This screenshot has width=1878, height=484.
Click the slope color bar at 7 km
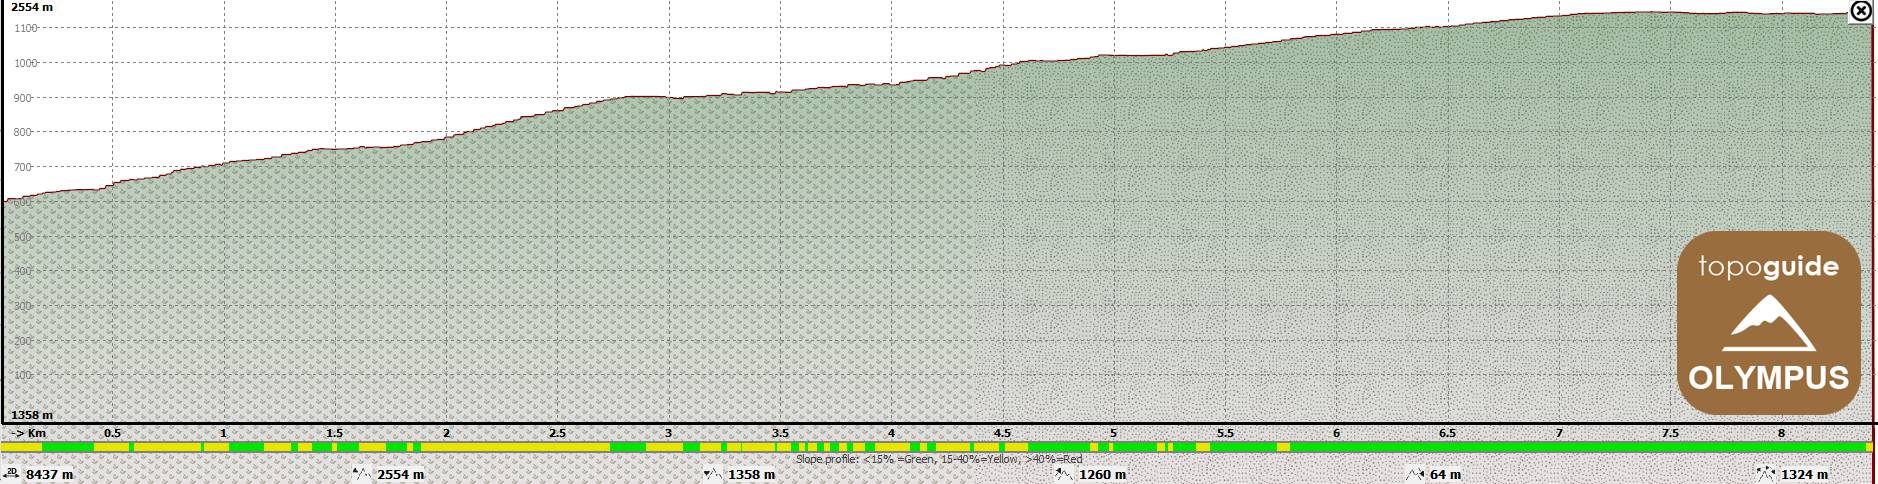(1560, 447)
